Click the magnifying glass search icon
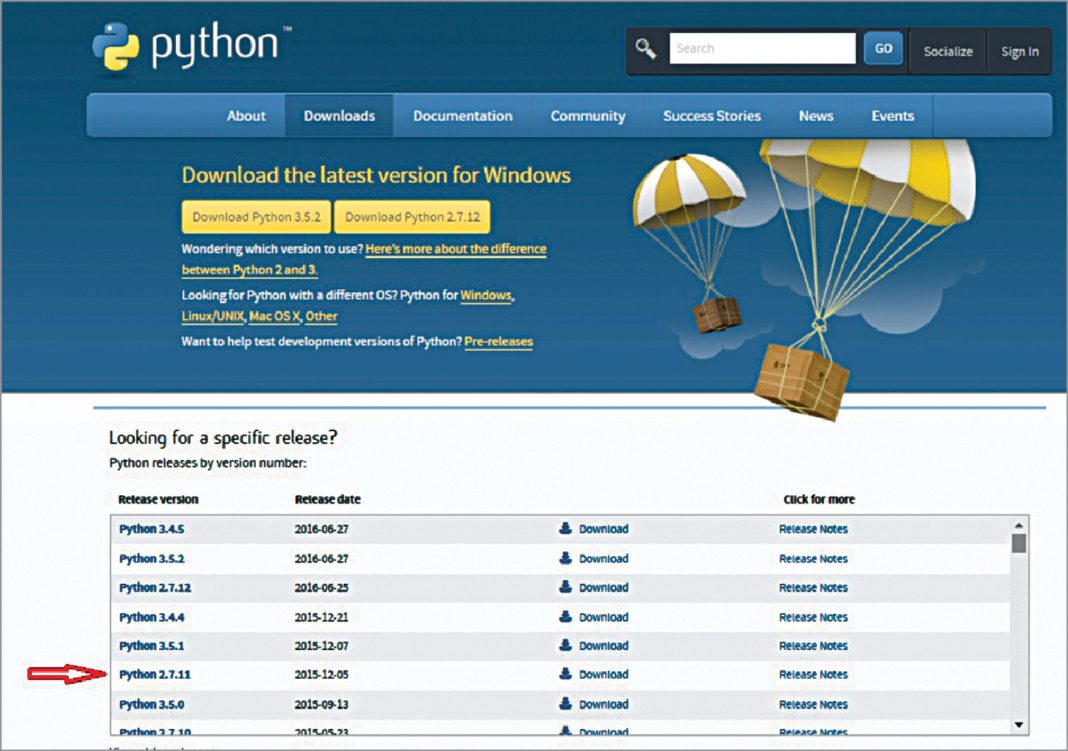Screen dimensions: 1068x751 pyautogui.click(x=646, y=49)
